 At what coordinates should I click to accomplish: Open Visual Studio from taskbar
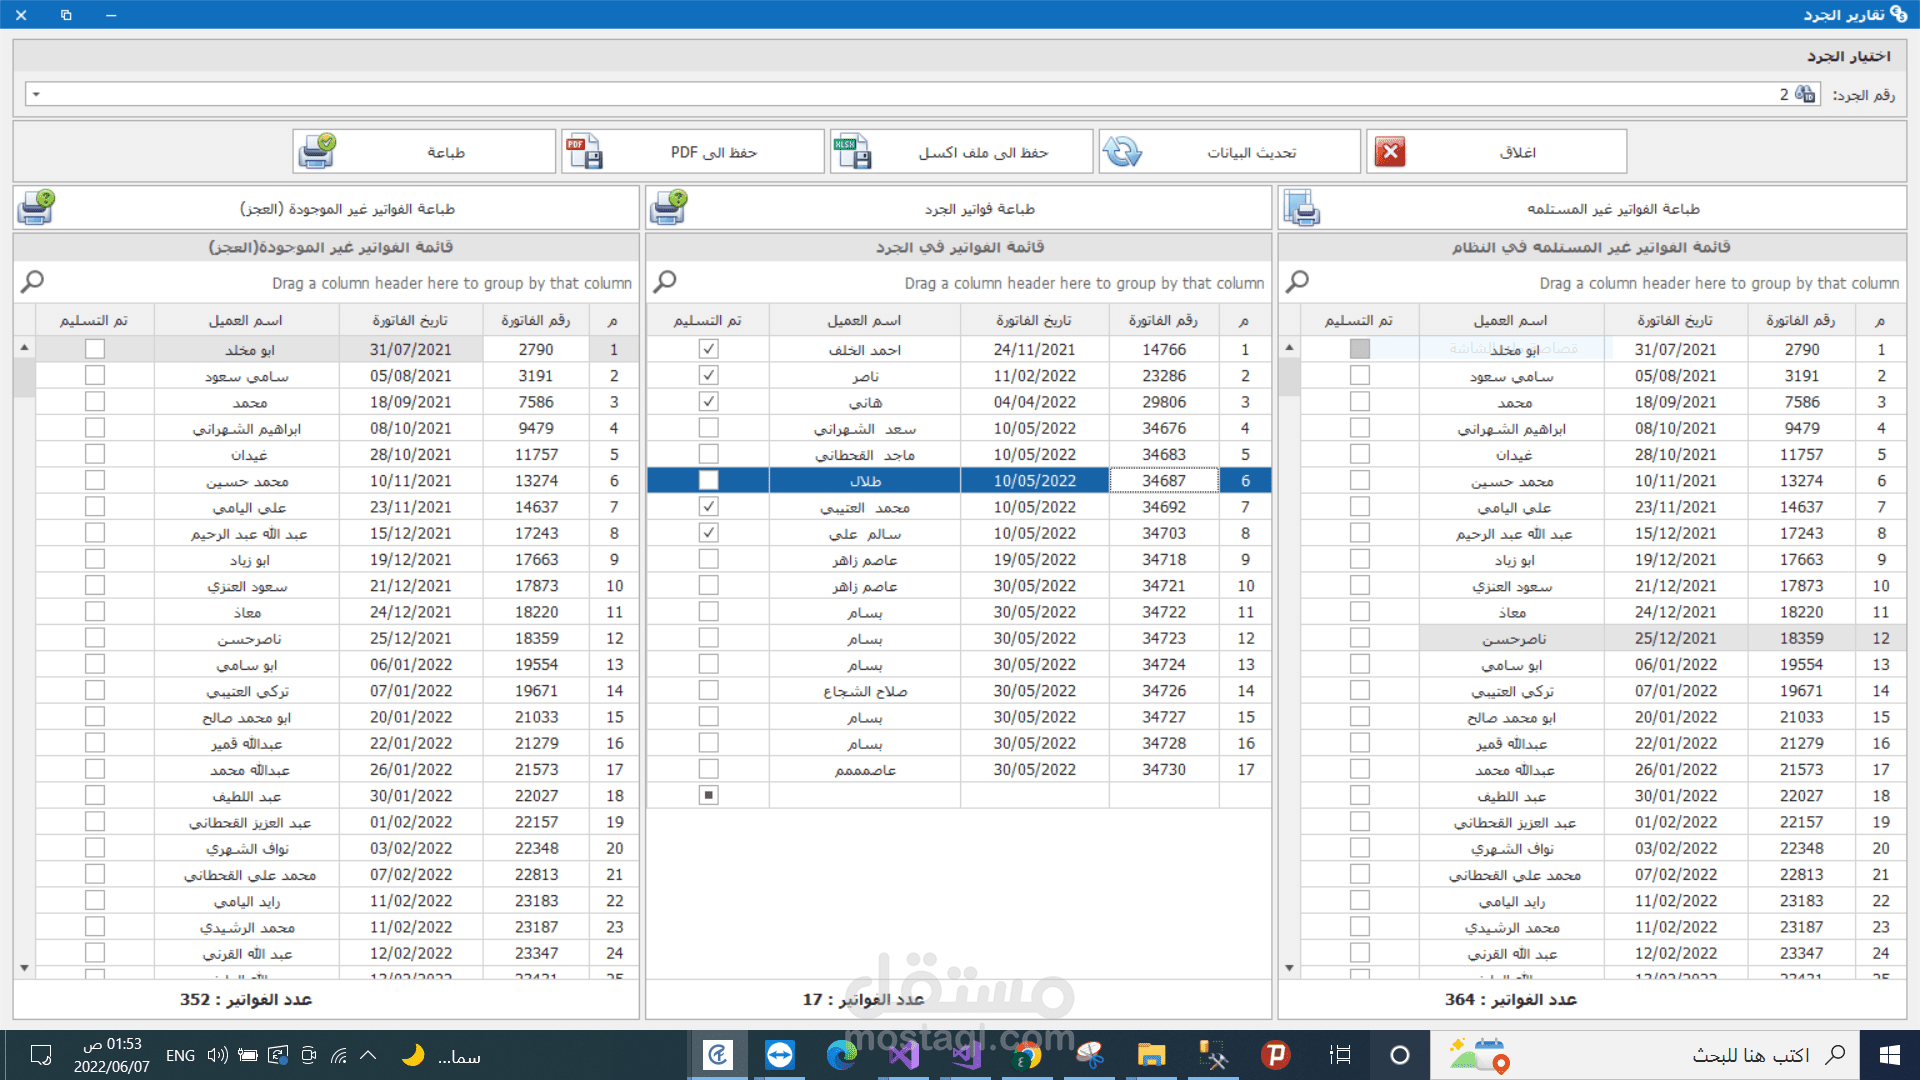pos(903,1055)
